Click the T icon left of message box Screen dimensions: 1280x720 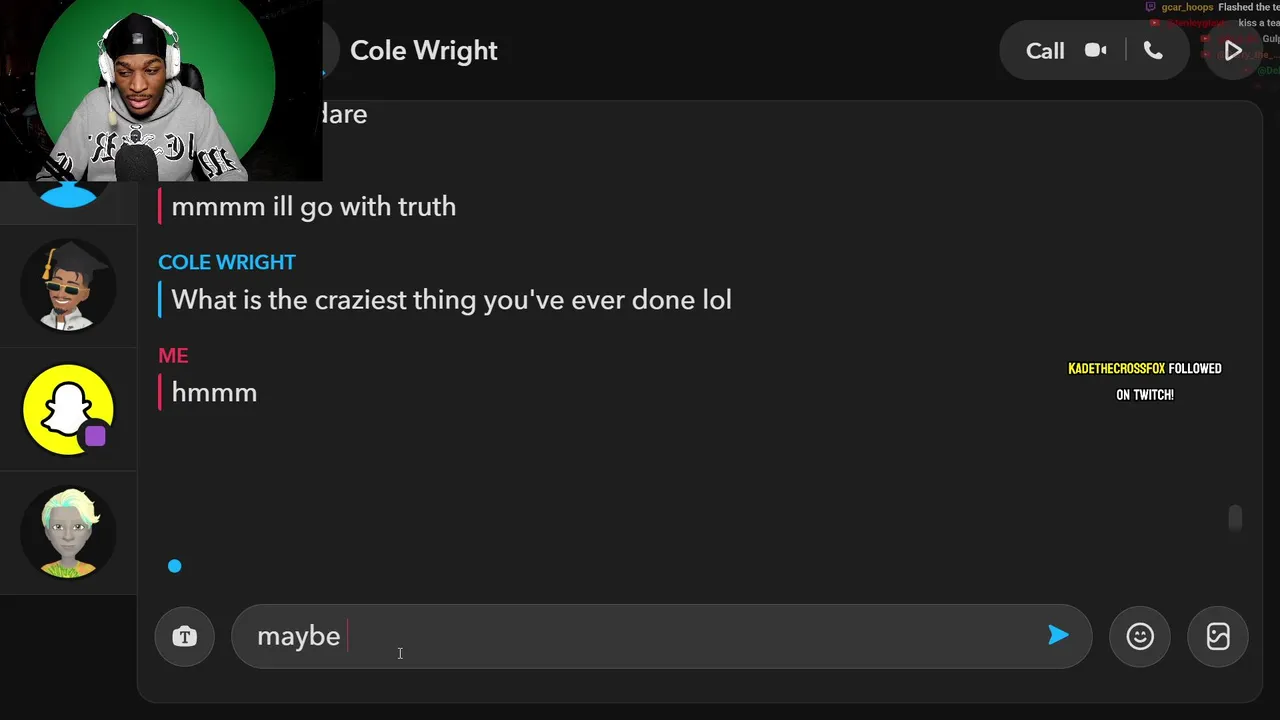click(x=185, y=636)
